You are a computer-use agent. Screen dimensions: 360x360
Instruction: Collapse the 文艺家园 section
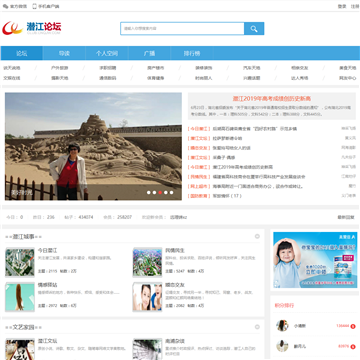[x=257, y=327]
